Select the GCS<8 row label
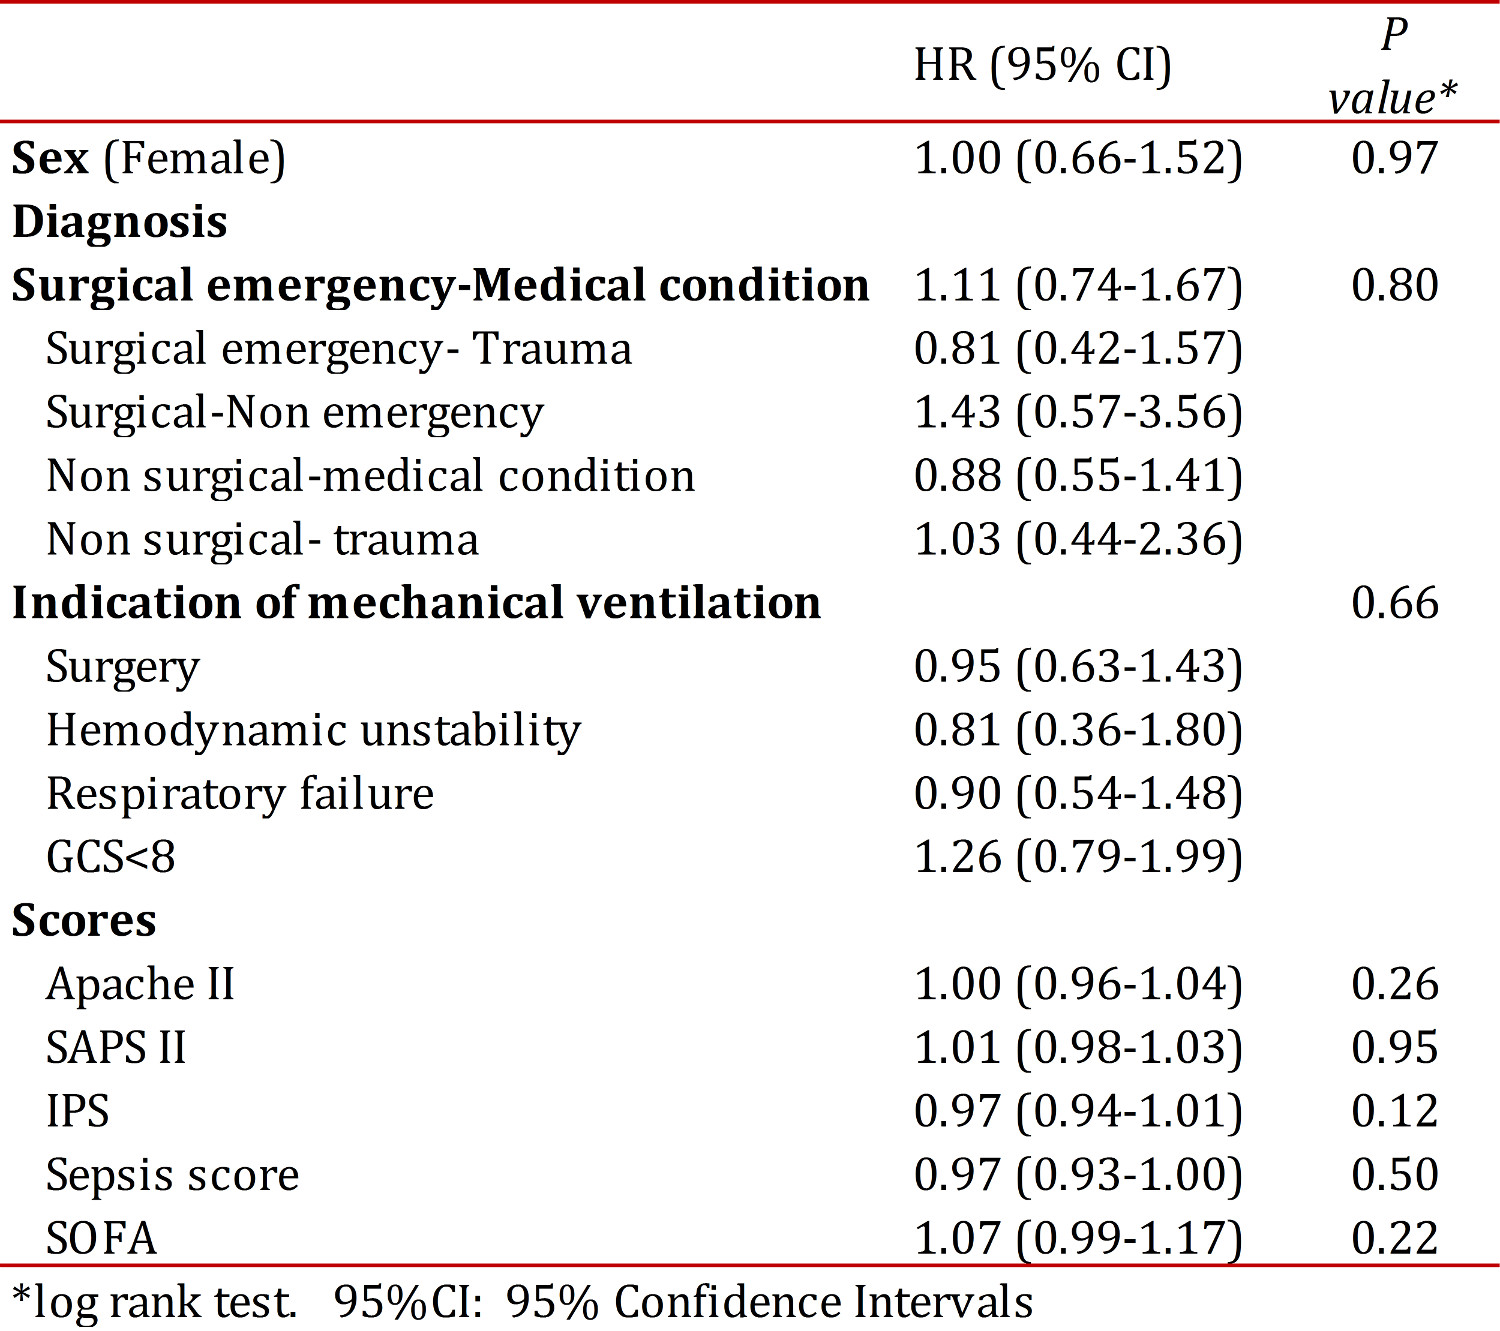This screenshot has width=1500, height=1331. [111, 858]
